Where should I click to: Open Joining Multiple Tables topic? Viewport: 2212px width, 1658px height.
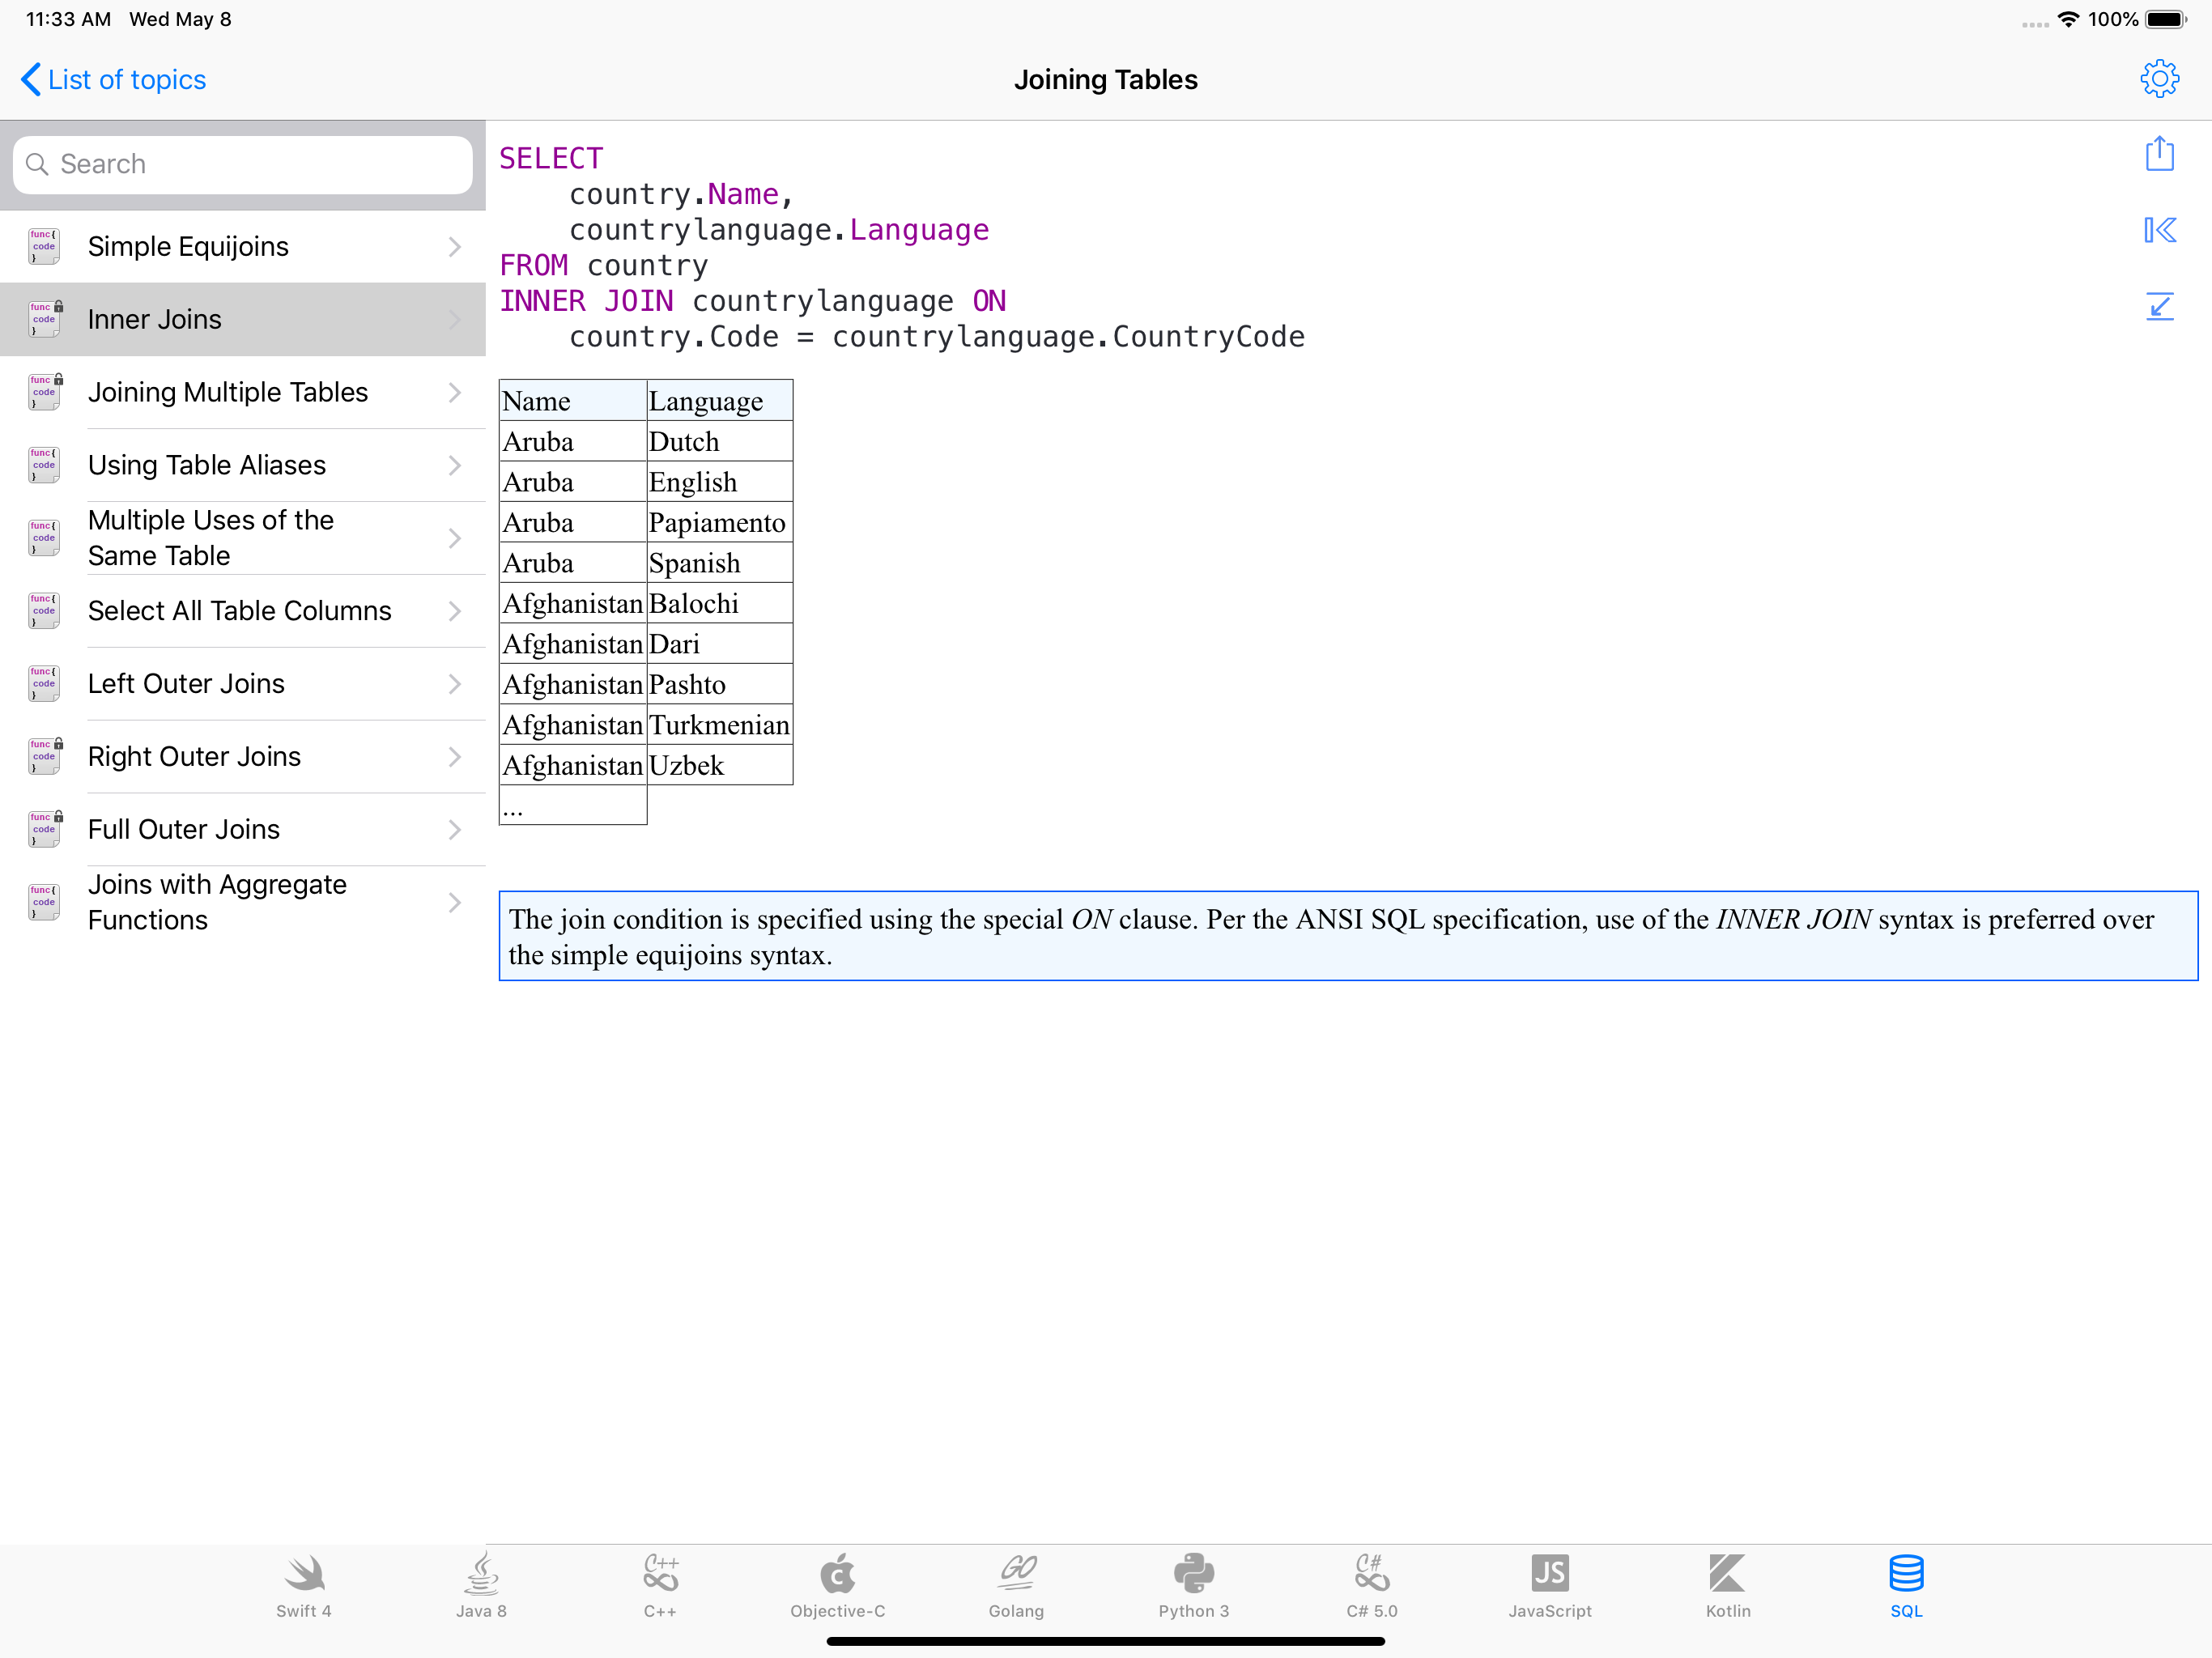coord(228,392)
